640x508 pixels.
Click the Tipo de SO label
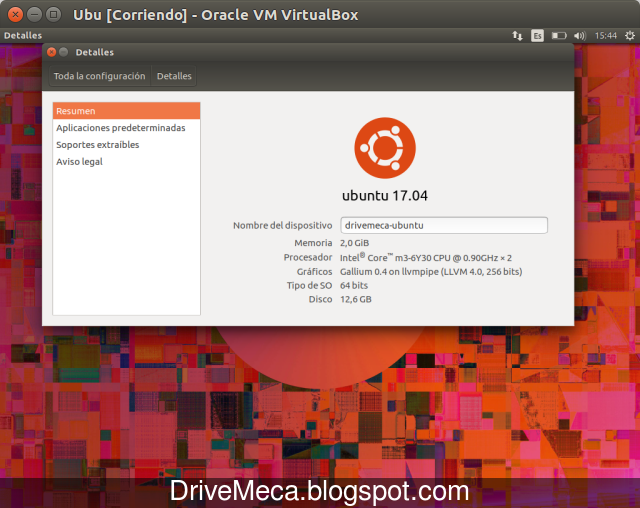pos(309,286)
